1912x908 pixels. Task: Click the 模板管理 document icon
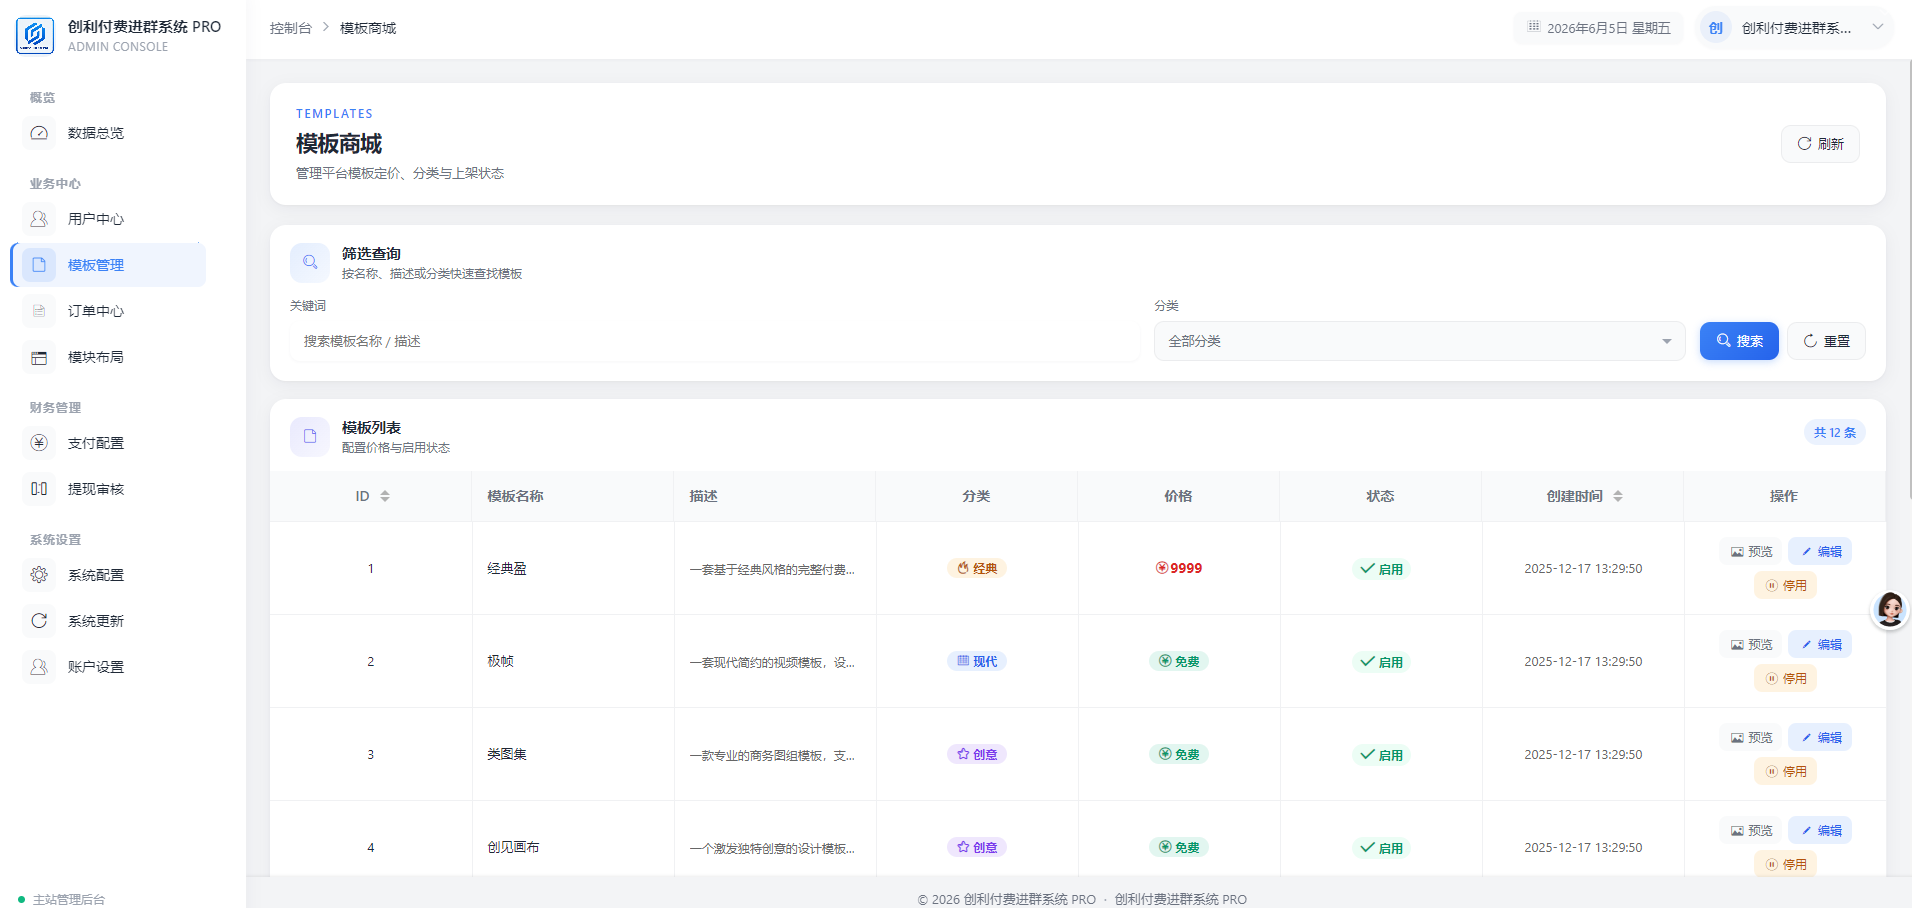pyautogui.click(x=39, y=265)
